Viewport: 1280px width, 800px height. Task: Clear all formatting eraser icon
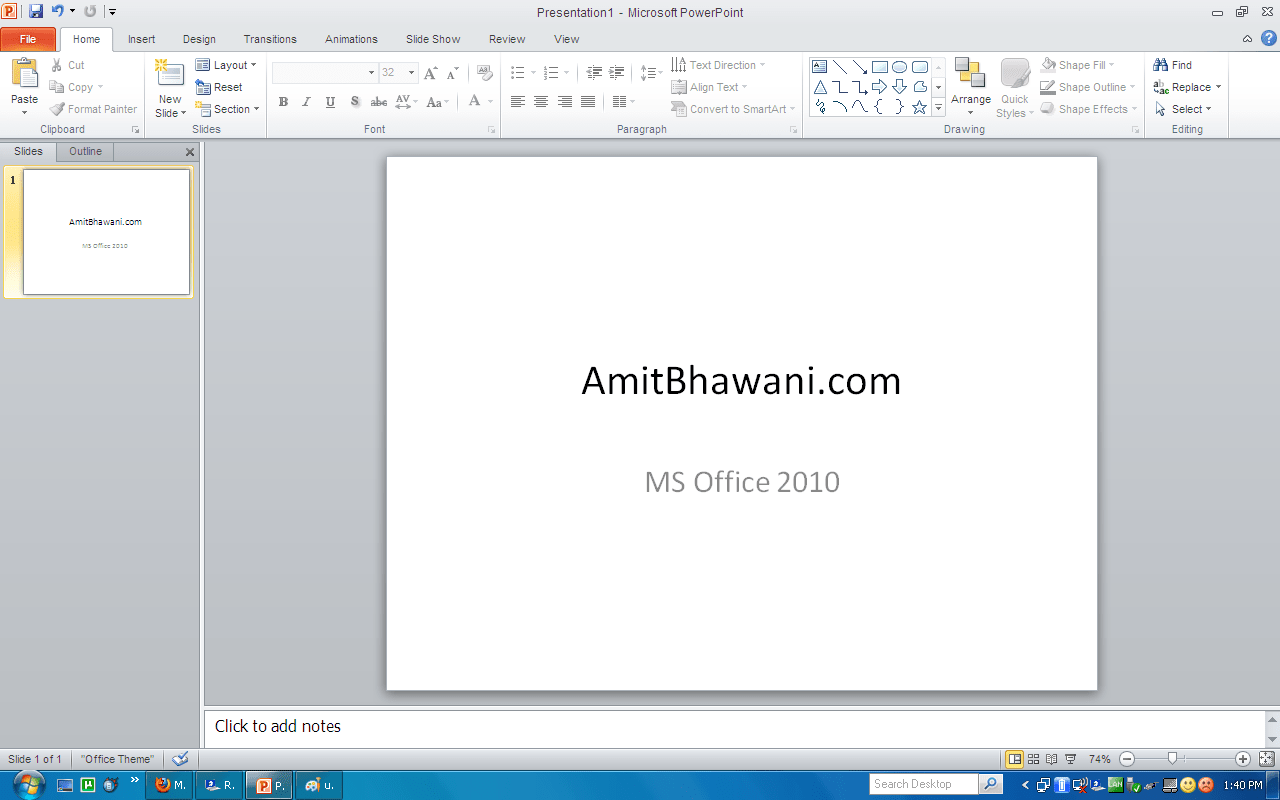[x=485, y=73]
